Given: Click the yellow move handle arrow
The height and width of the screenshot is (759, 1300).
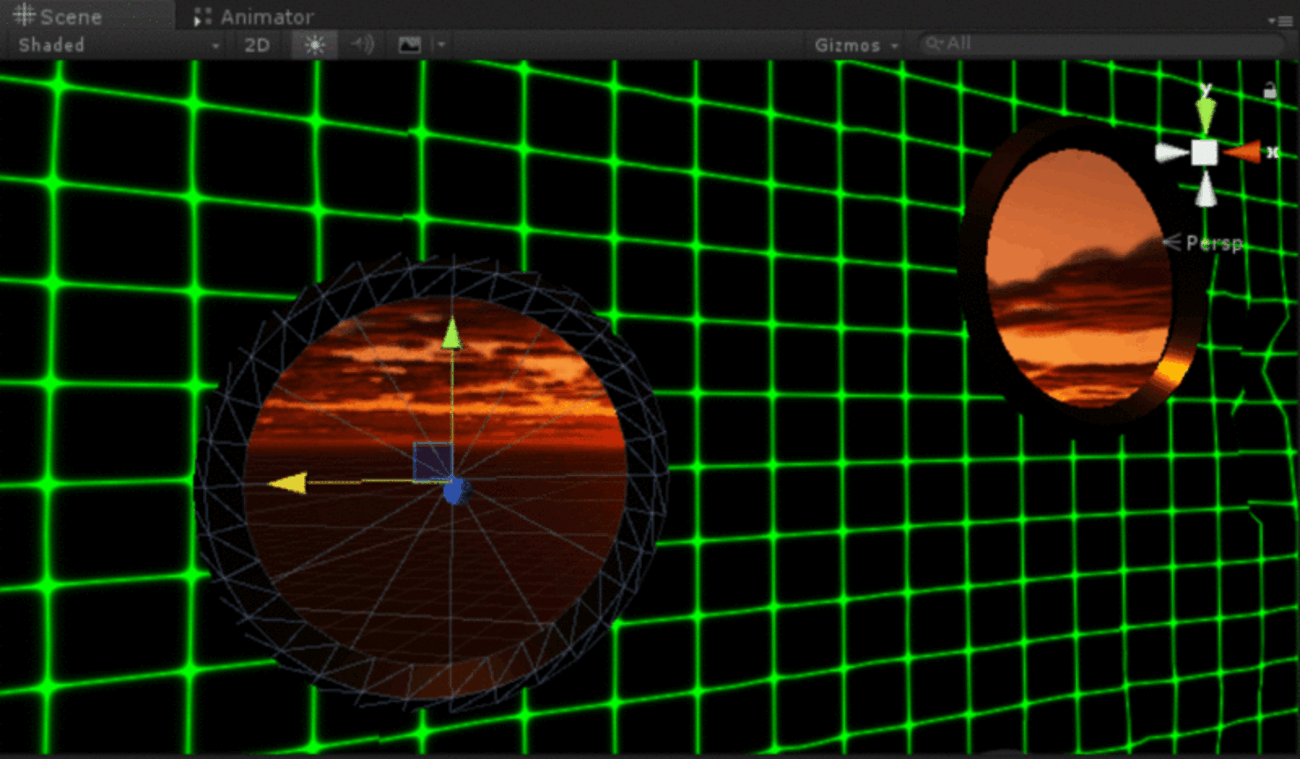Looking at the screenshot, I should (286, 484).
